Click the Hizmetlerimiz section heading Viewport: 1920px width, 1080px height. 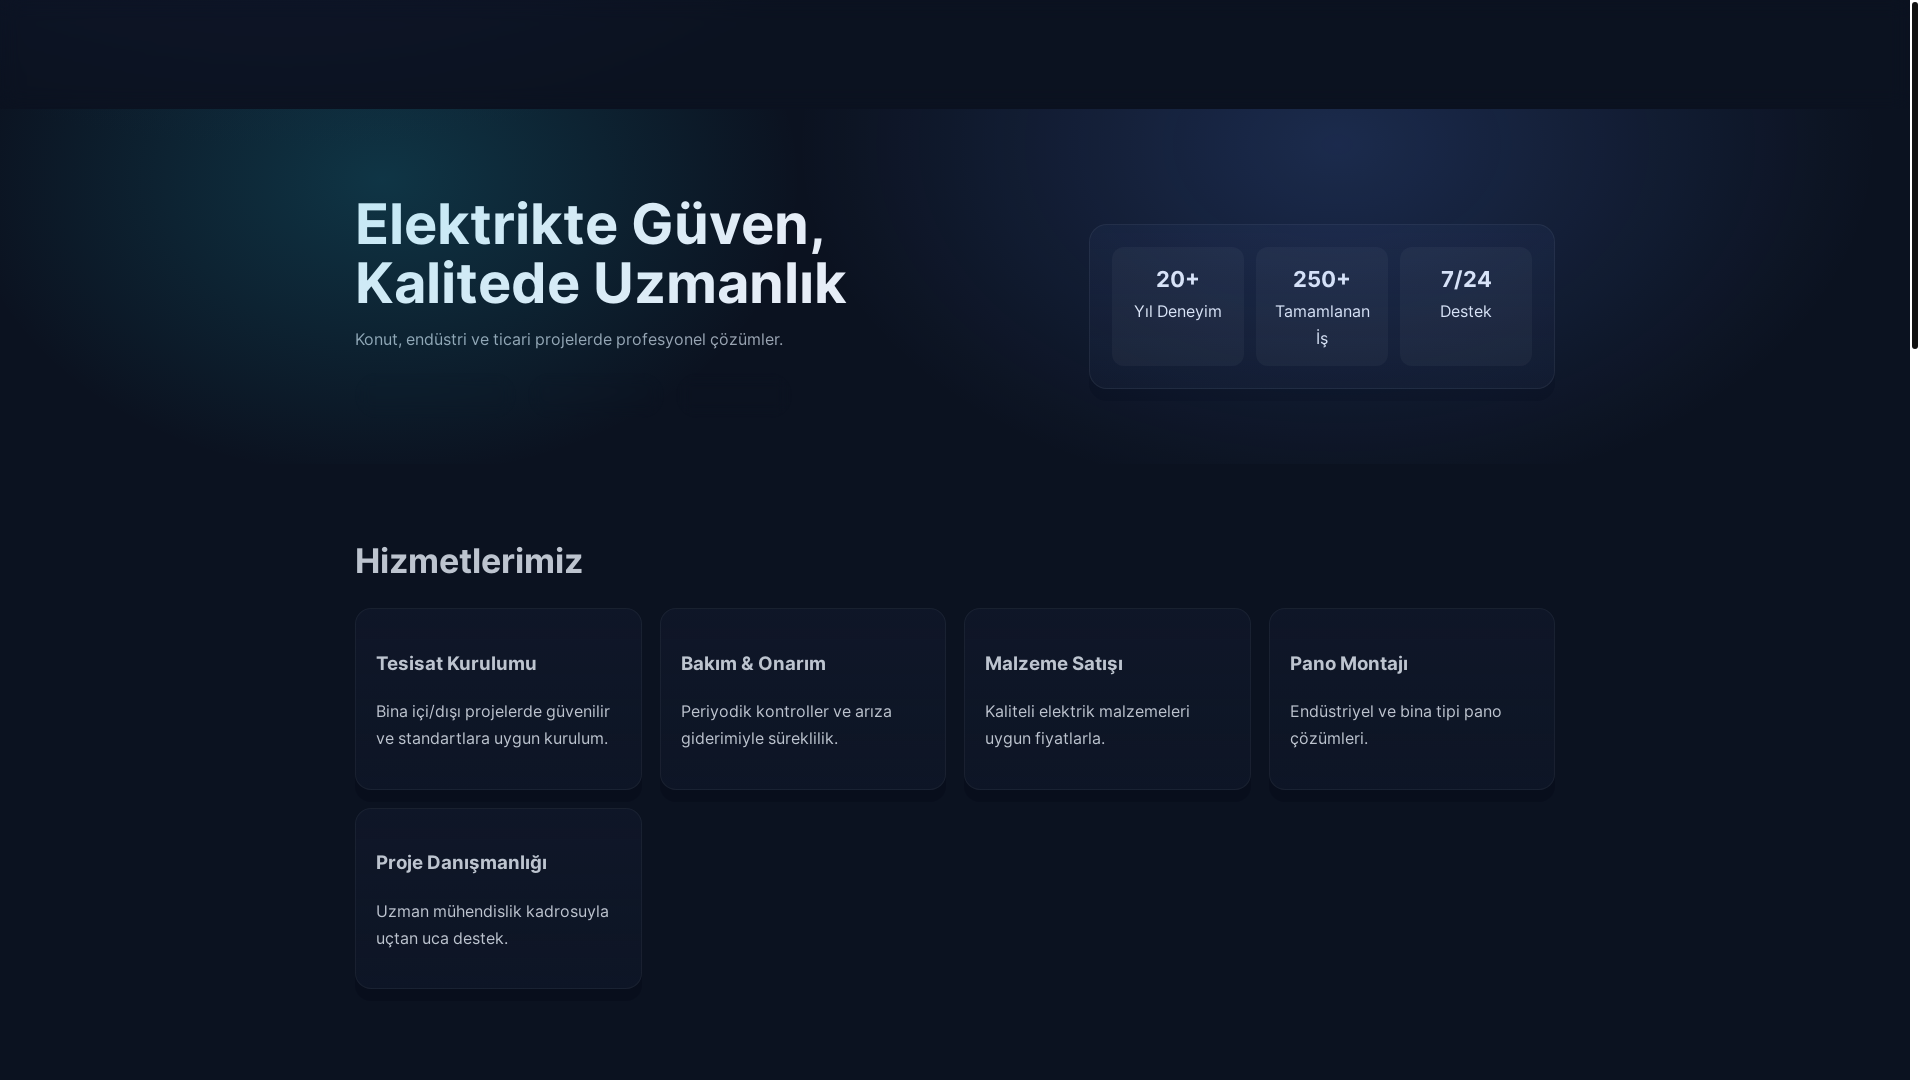tap(468, 561)
